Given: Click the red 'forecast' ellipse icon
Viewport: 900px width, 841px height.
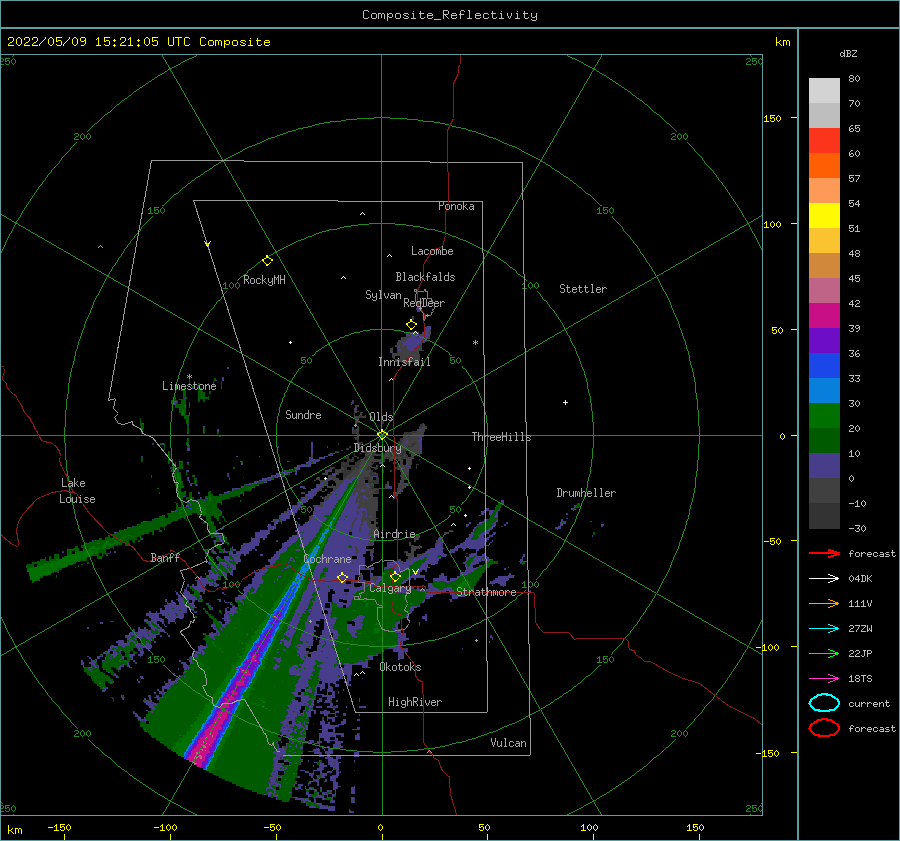Looking at the screenshot, I should 824,728.
